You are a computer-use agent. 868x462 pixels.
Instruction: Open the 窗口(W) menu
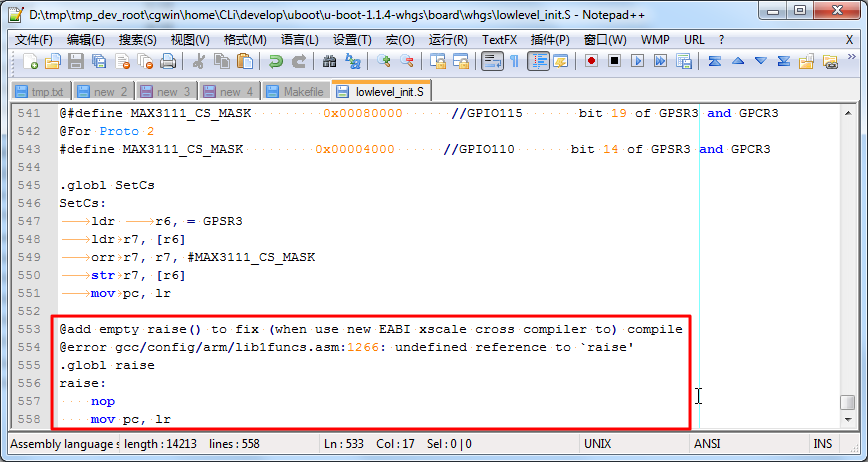[605, 40]
